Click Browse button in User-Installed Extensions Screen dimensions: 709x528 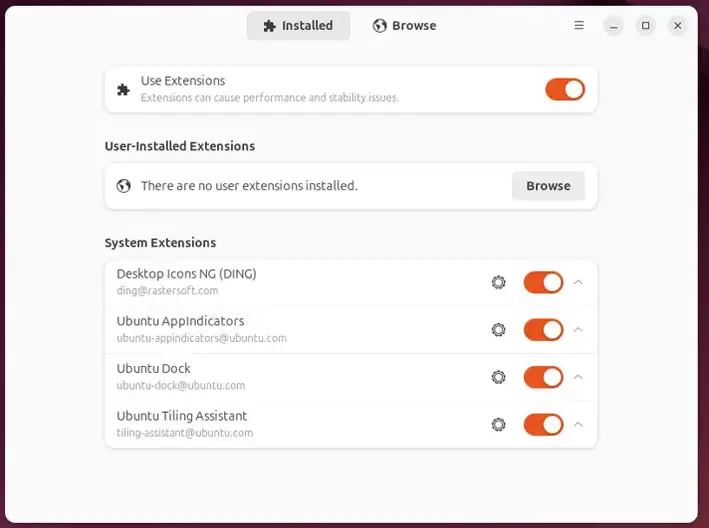(x=548, y=186)
